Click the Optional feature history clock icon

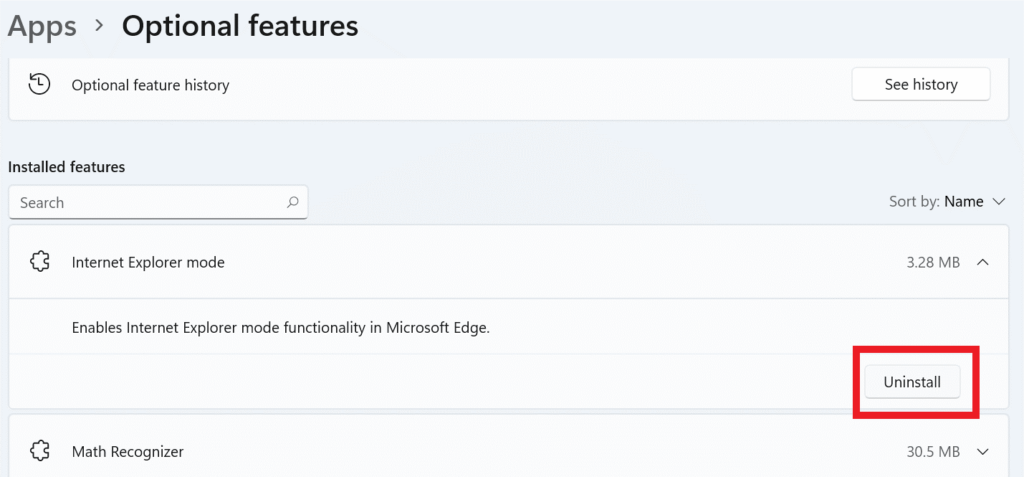(x=39, y=85)
